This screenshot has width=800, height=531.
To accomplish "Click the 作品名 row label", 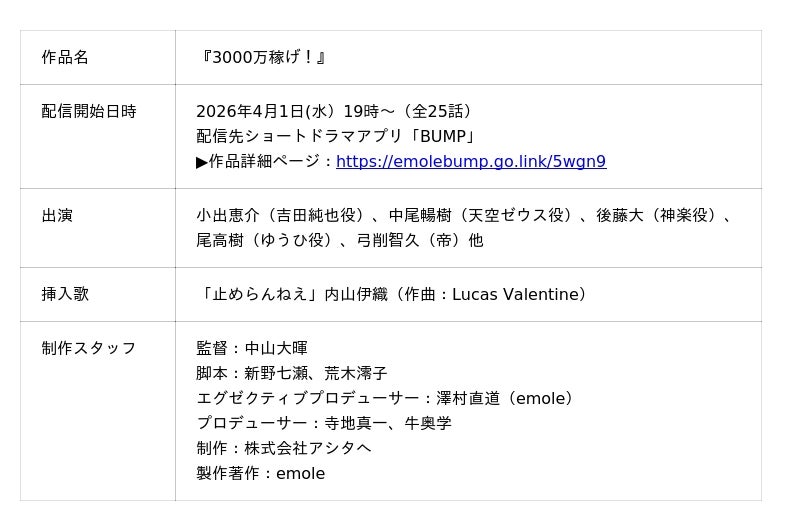I will coord(65,57).
